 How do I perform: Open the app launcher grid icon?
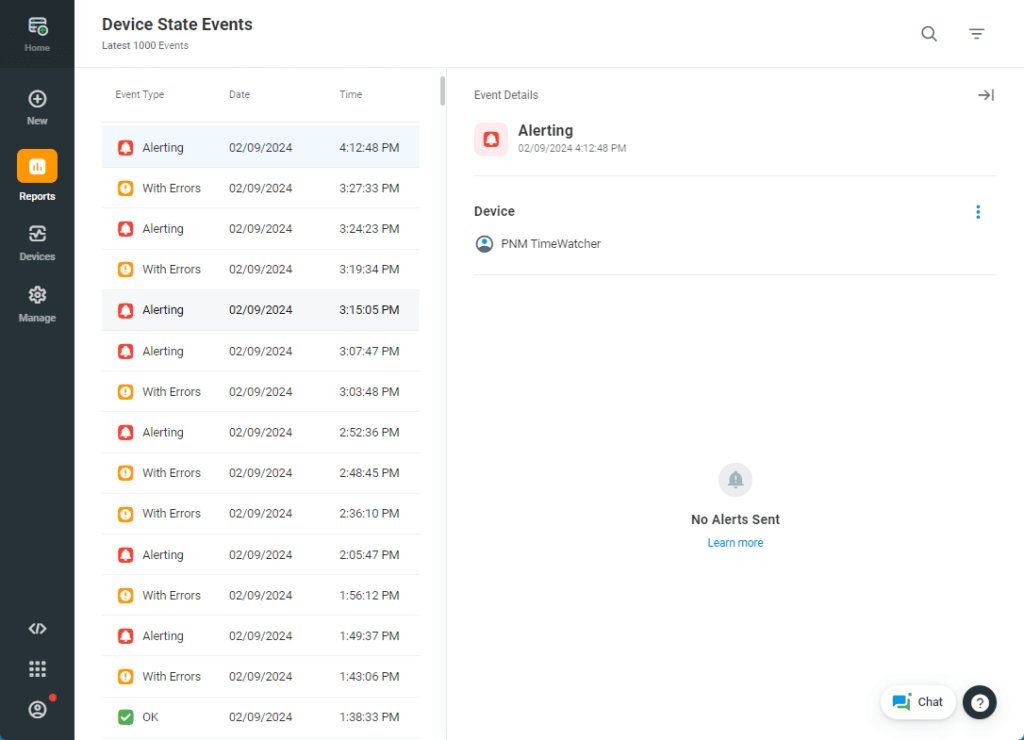37,668
